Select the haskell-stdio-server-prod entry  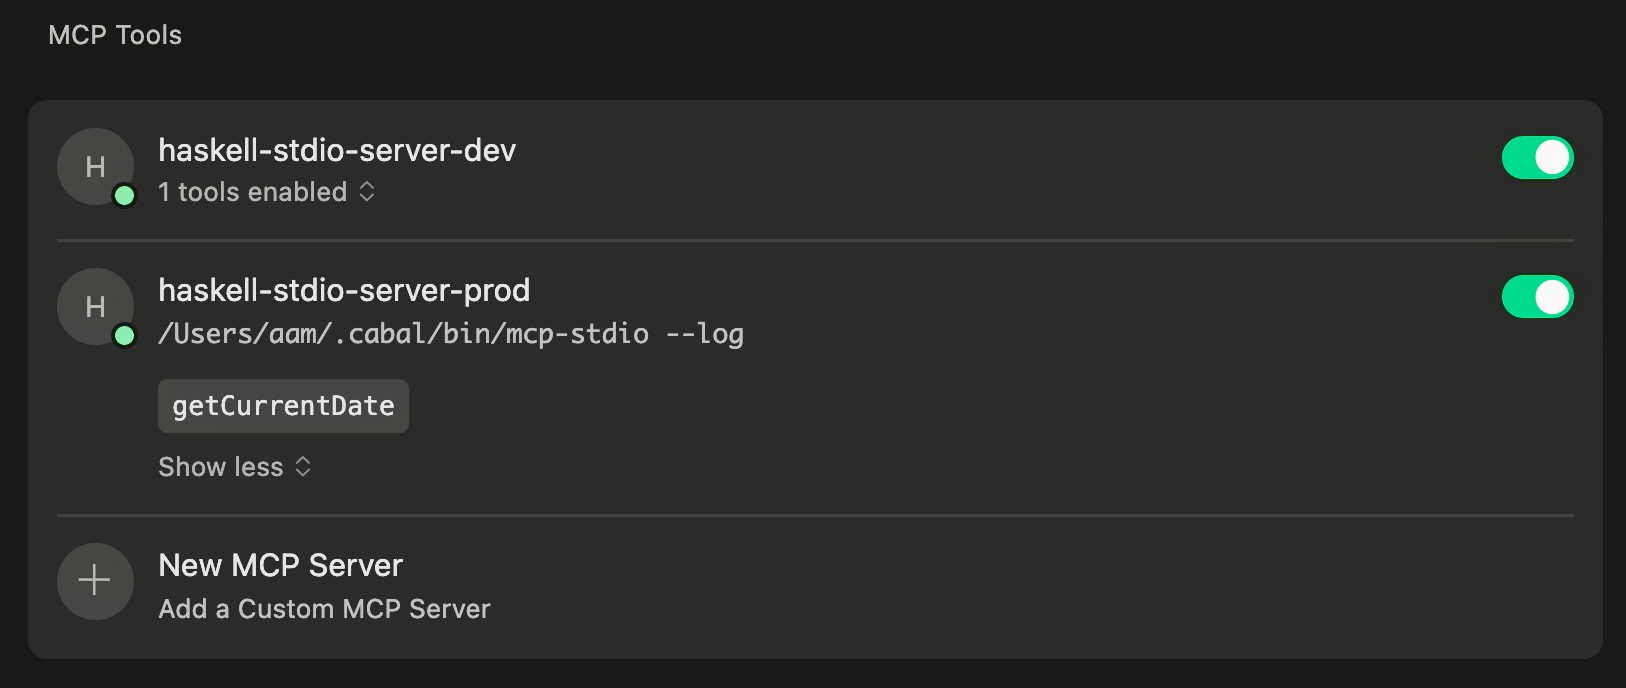[345, 290]
